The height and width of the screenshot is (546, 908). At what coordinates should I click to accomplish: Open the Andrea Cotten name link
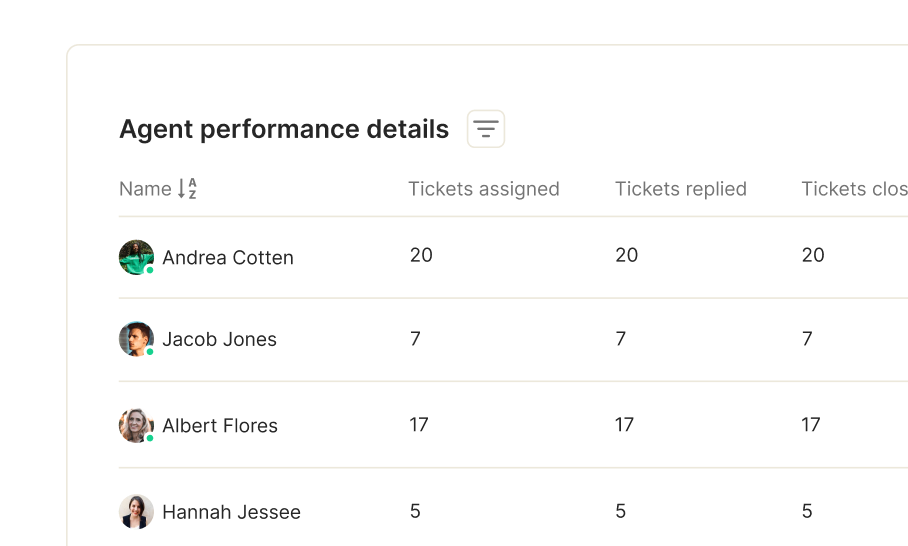coord(228,258)
